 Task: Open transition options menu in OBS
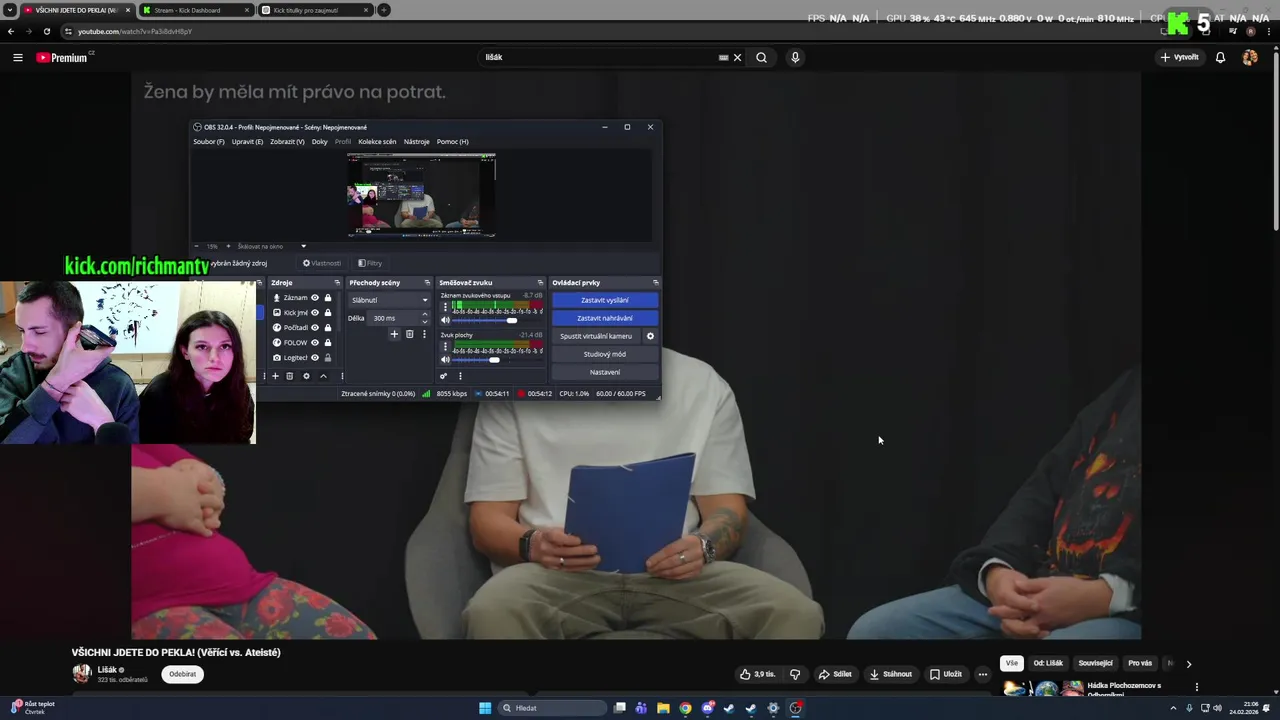point(424,334)
